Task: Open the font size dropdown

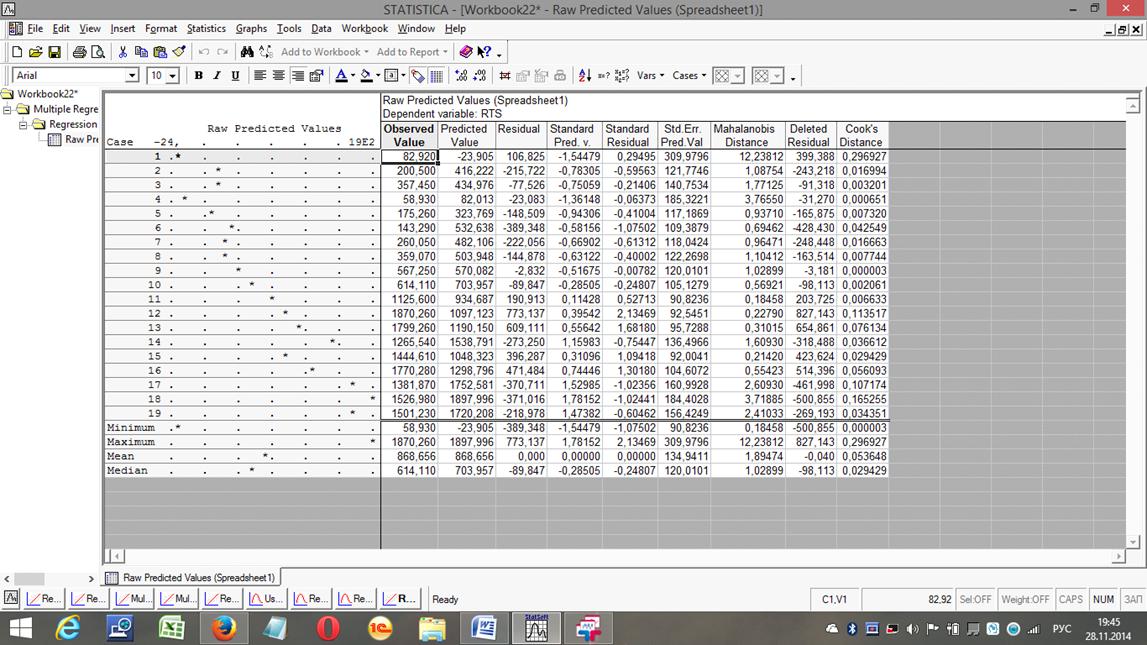Action: [172, 76]
